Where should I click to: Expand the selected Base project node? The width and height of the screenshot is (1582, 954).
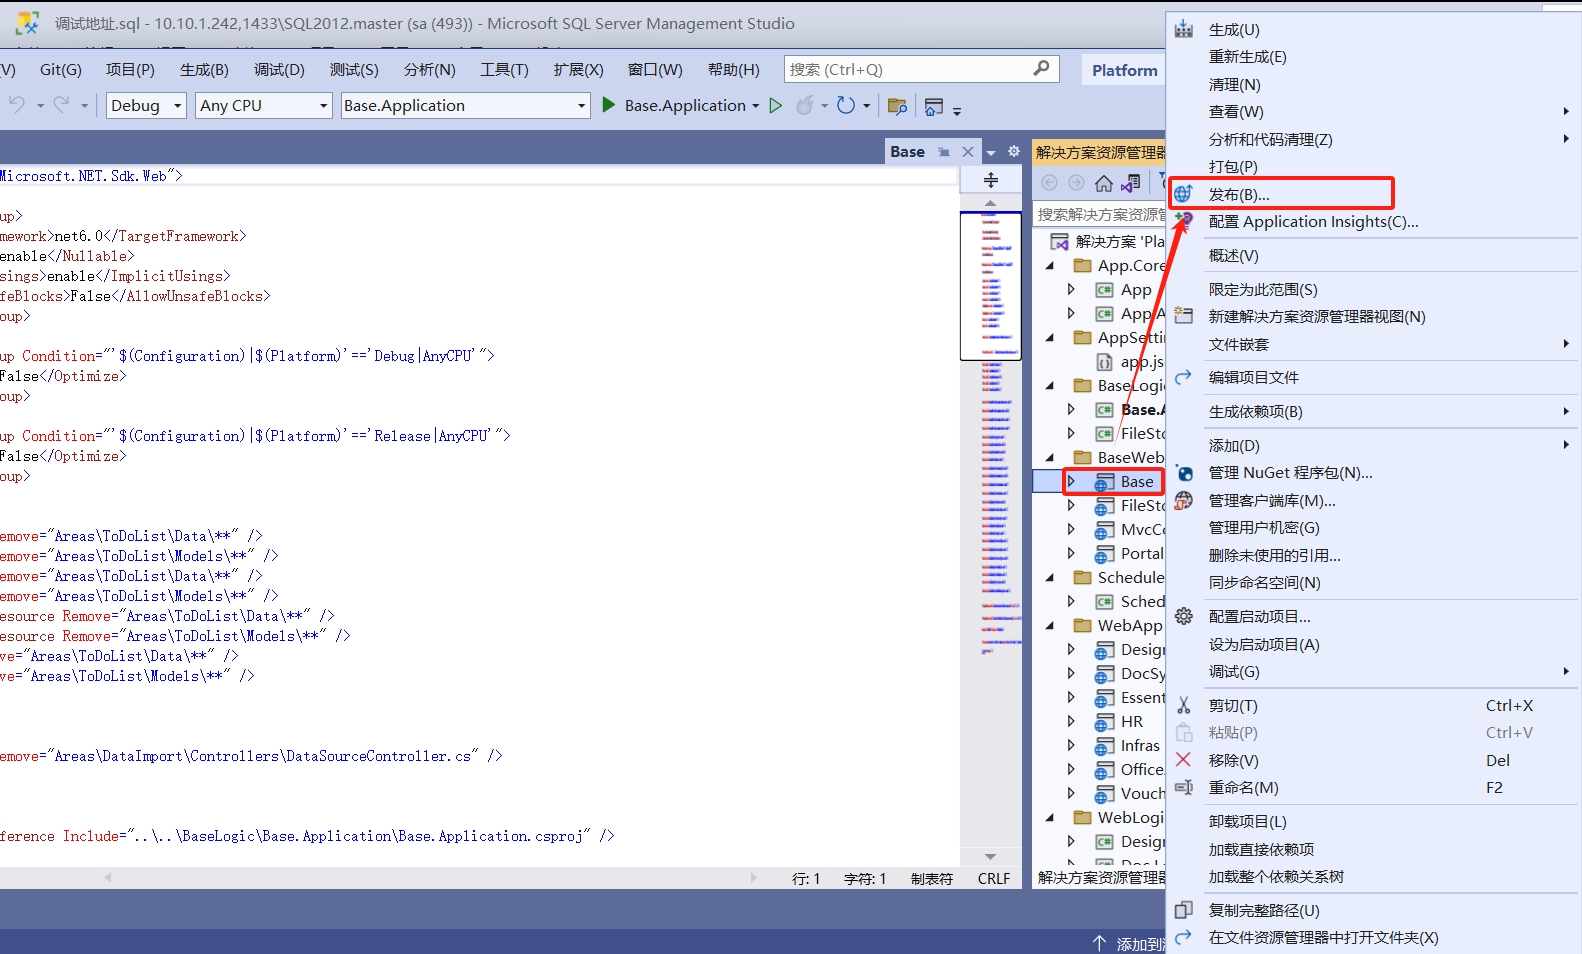tap(1071, 481)
